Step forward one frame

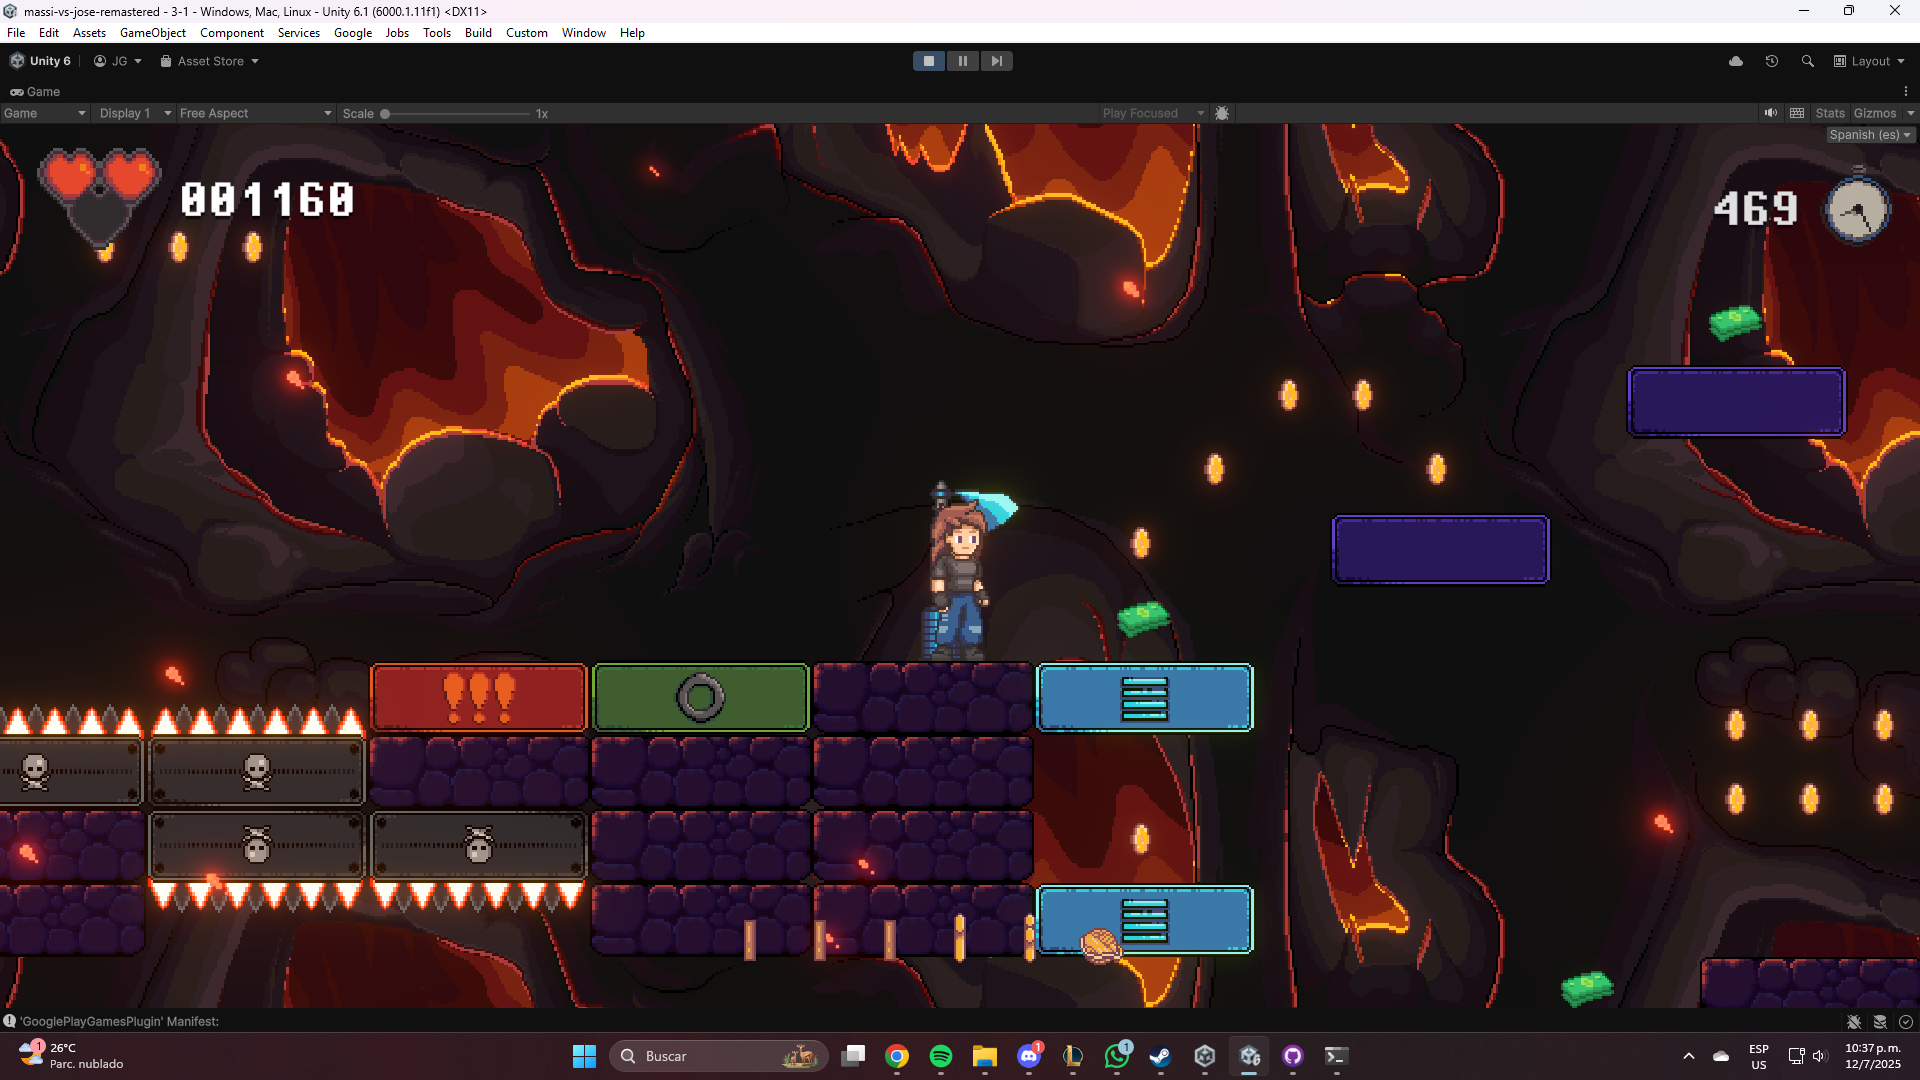(x=996, y=61)
